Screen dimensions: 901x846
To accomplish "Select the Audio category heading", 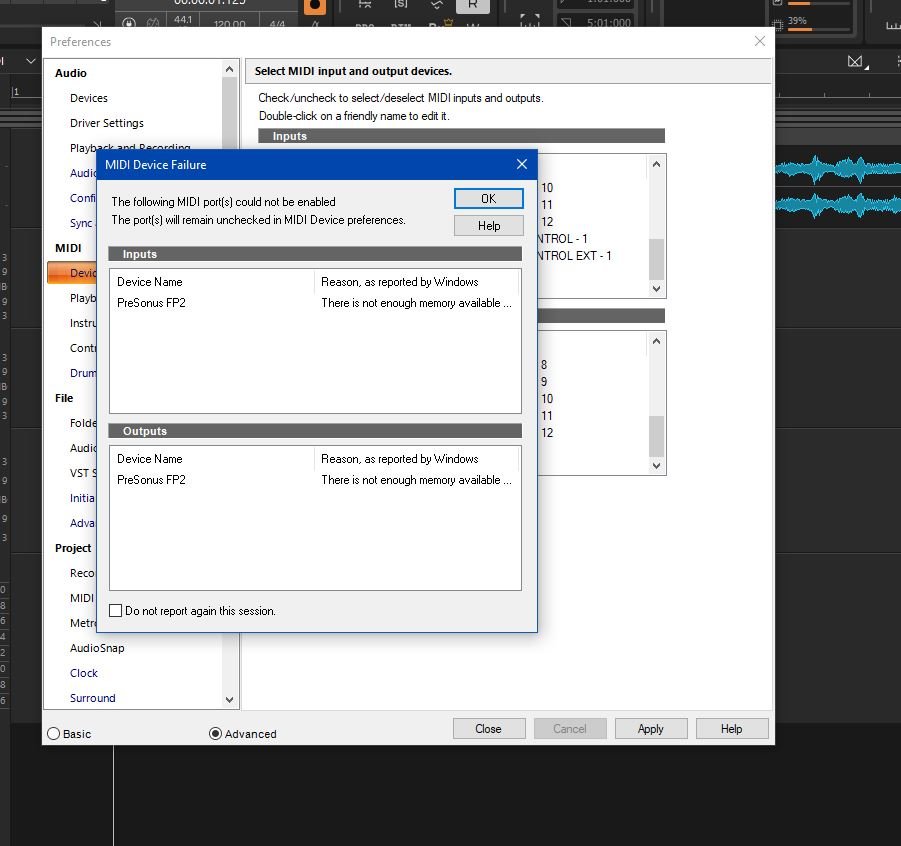I will (71, 73).
